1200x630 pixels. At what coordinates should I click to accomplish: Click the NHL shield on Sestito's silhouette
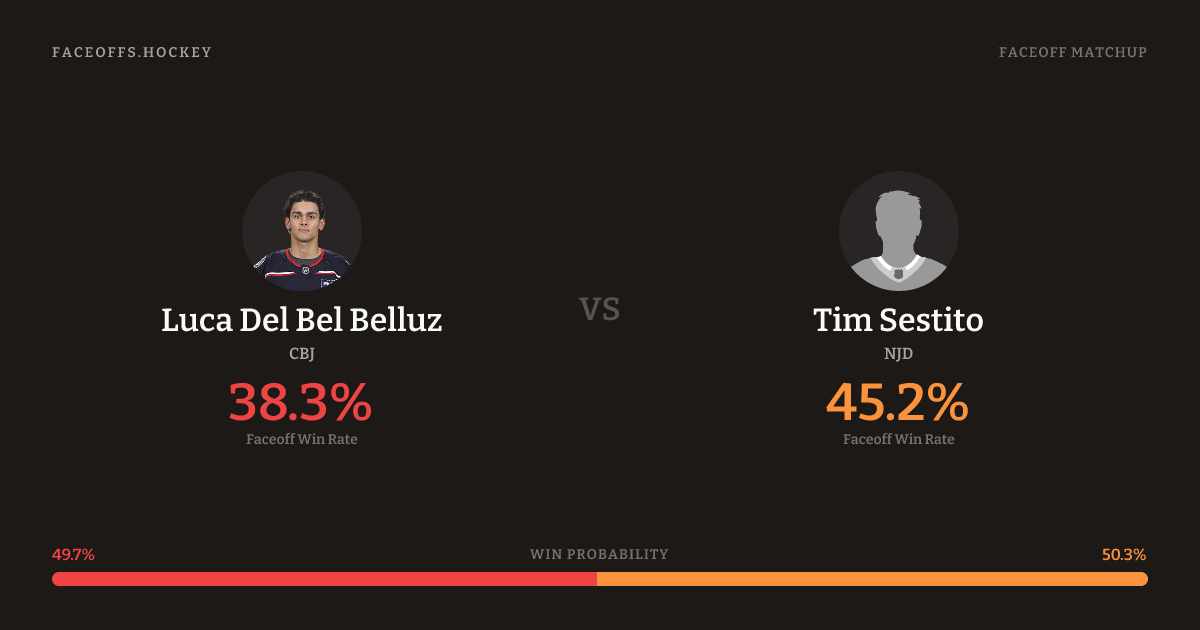click(898, 273)
